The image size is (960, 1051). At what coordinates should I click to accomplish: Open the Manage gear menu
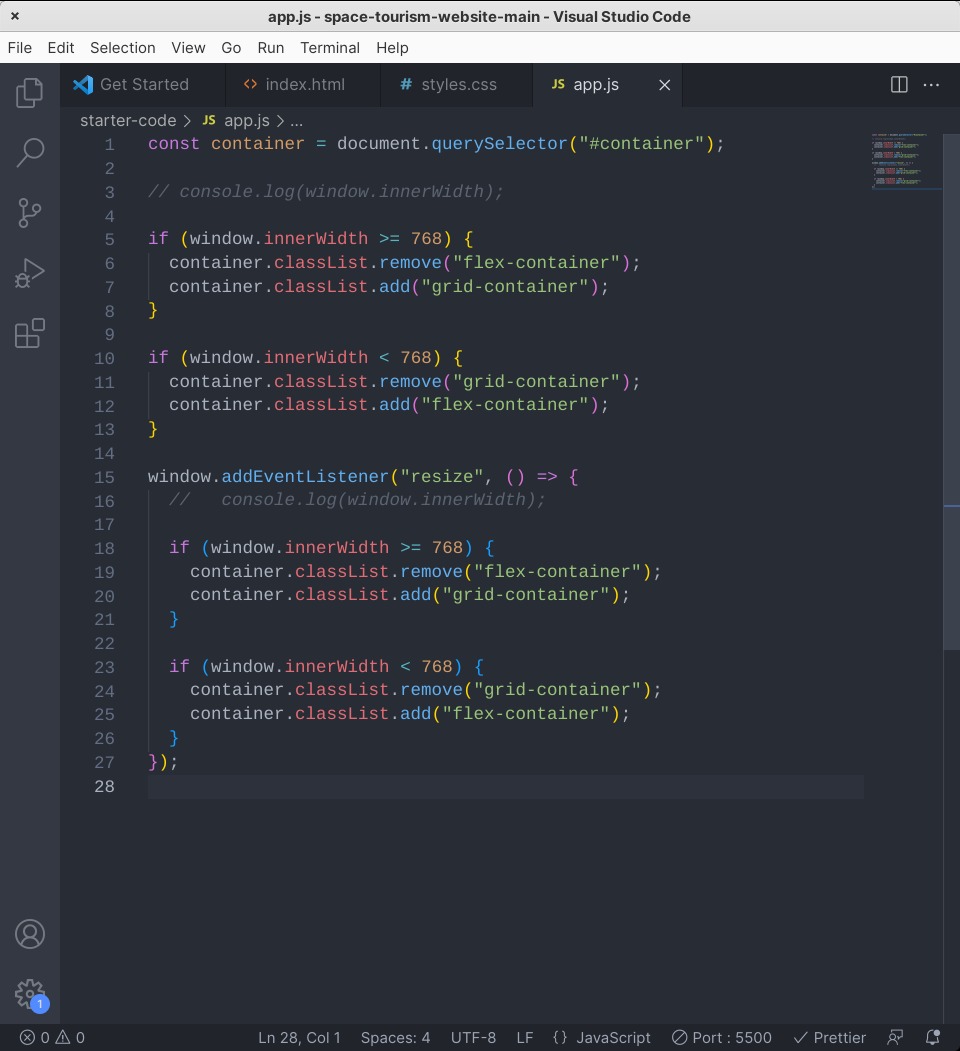30,994
